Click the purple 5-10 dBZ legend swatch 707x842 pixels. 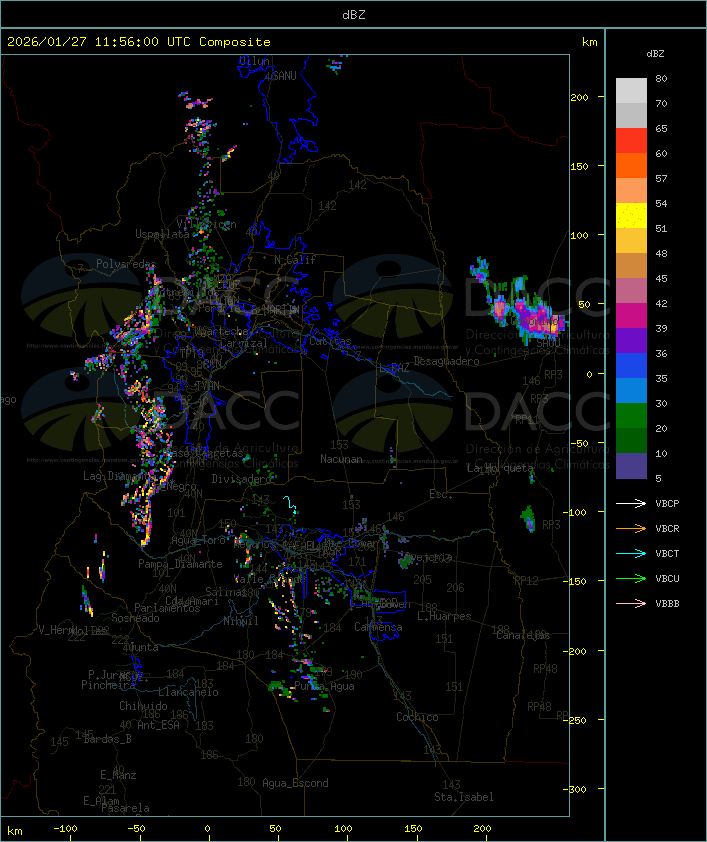coord(631,466)
